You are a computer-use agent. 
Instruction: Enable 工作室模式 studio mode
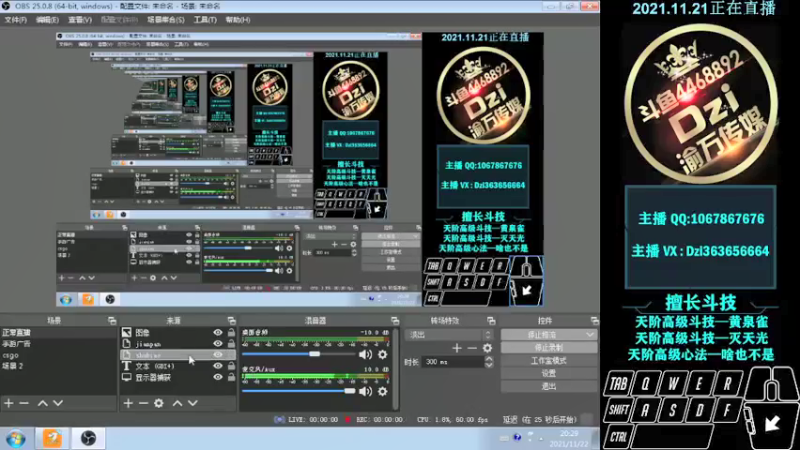pyautogui.click(x=549, y=360)
